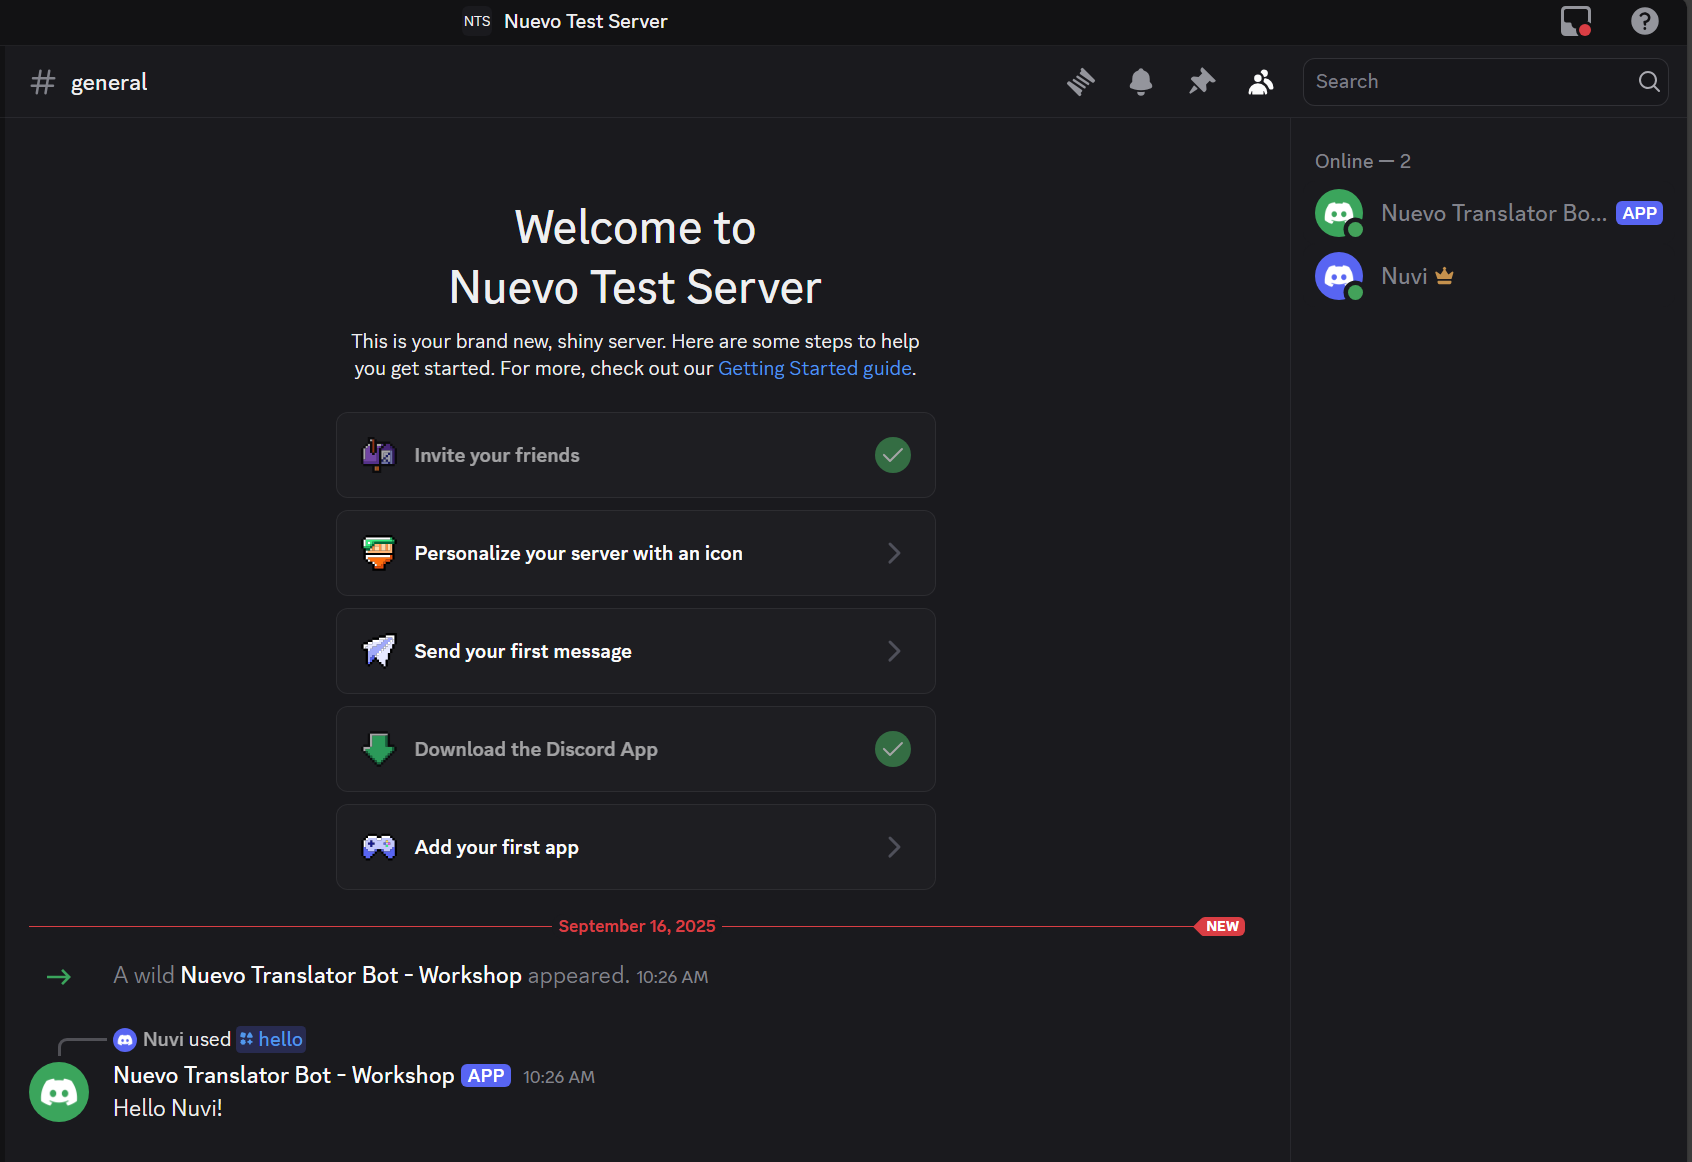
Task: Click Nuvi's small avatar in command reply
Action: [125, 1040]
